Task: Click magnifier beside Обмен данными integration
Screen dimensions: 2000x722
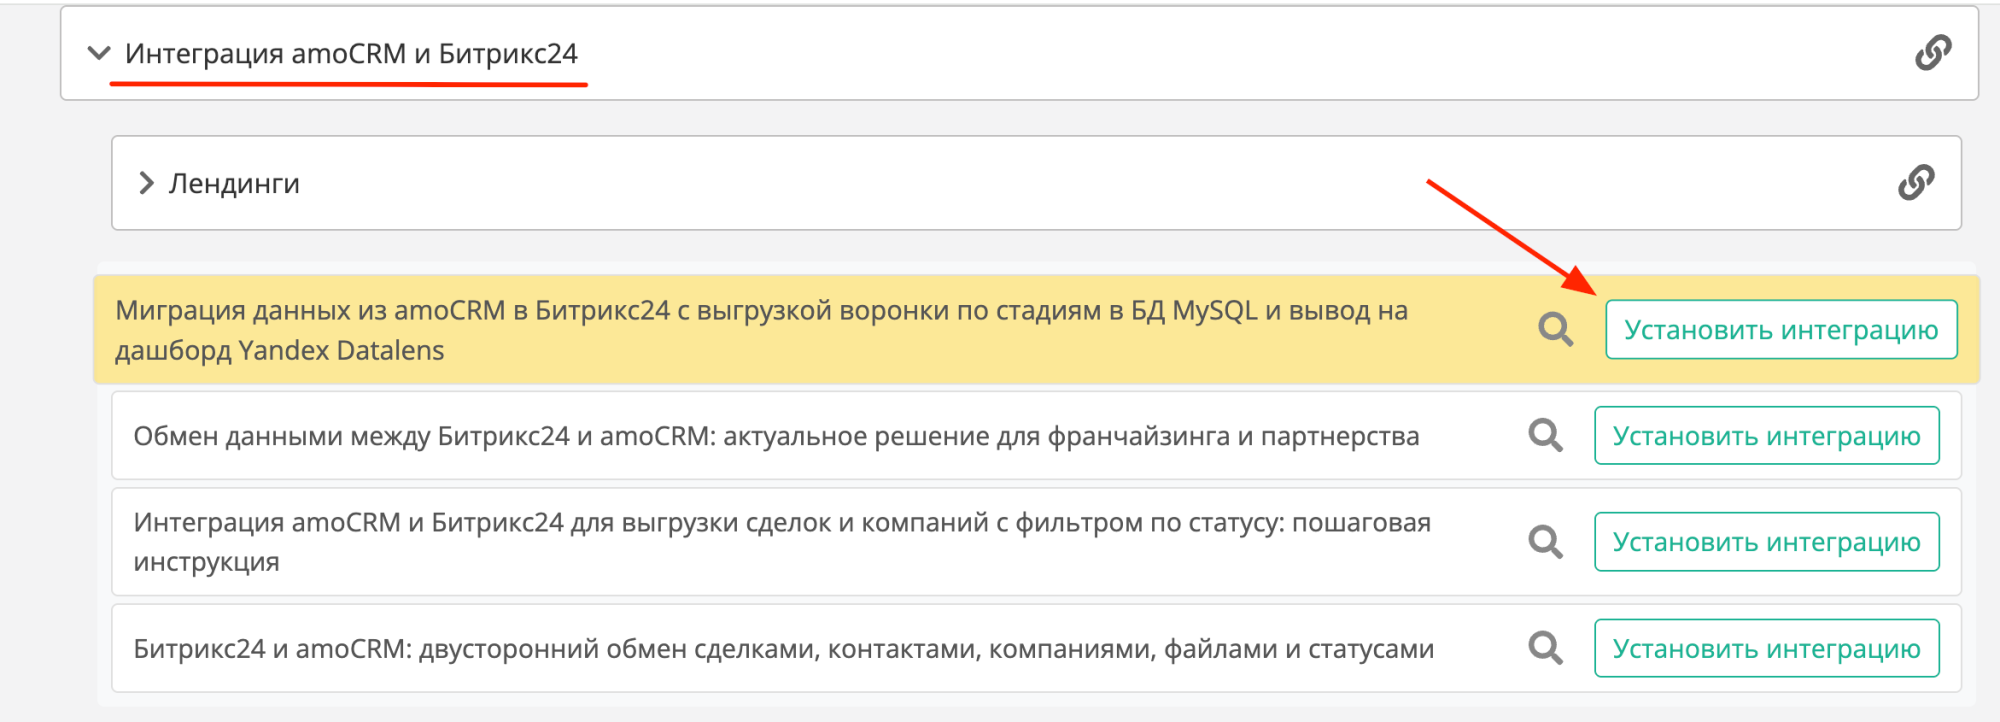Action: [1545, 435]
